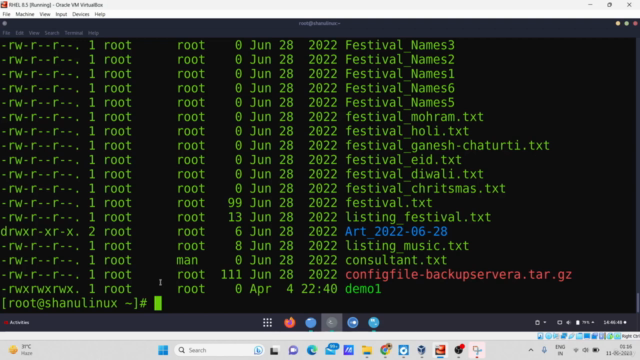Viewport: 640px width, 360px height.
Task: Open the terminal's Terminal menu
Action: pyautogui.click(x=73, y=33)
